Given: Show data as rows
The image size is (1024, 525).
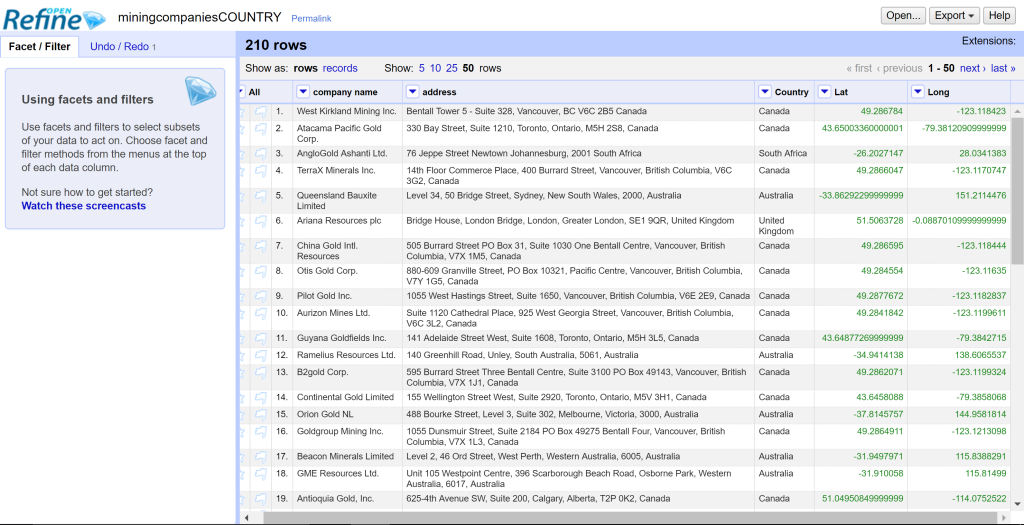Looking at the screenshot, I should point(306,68).
